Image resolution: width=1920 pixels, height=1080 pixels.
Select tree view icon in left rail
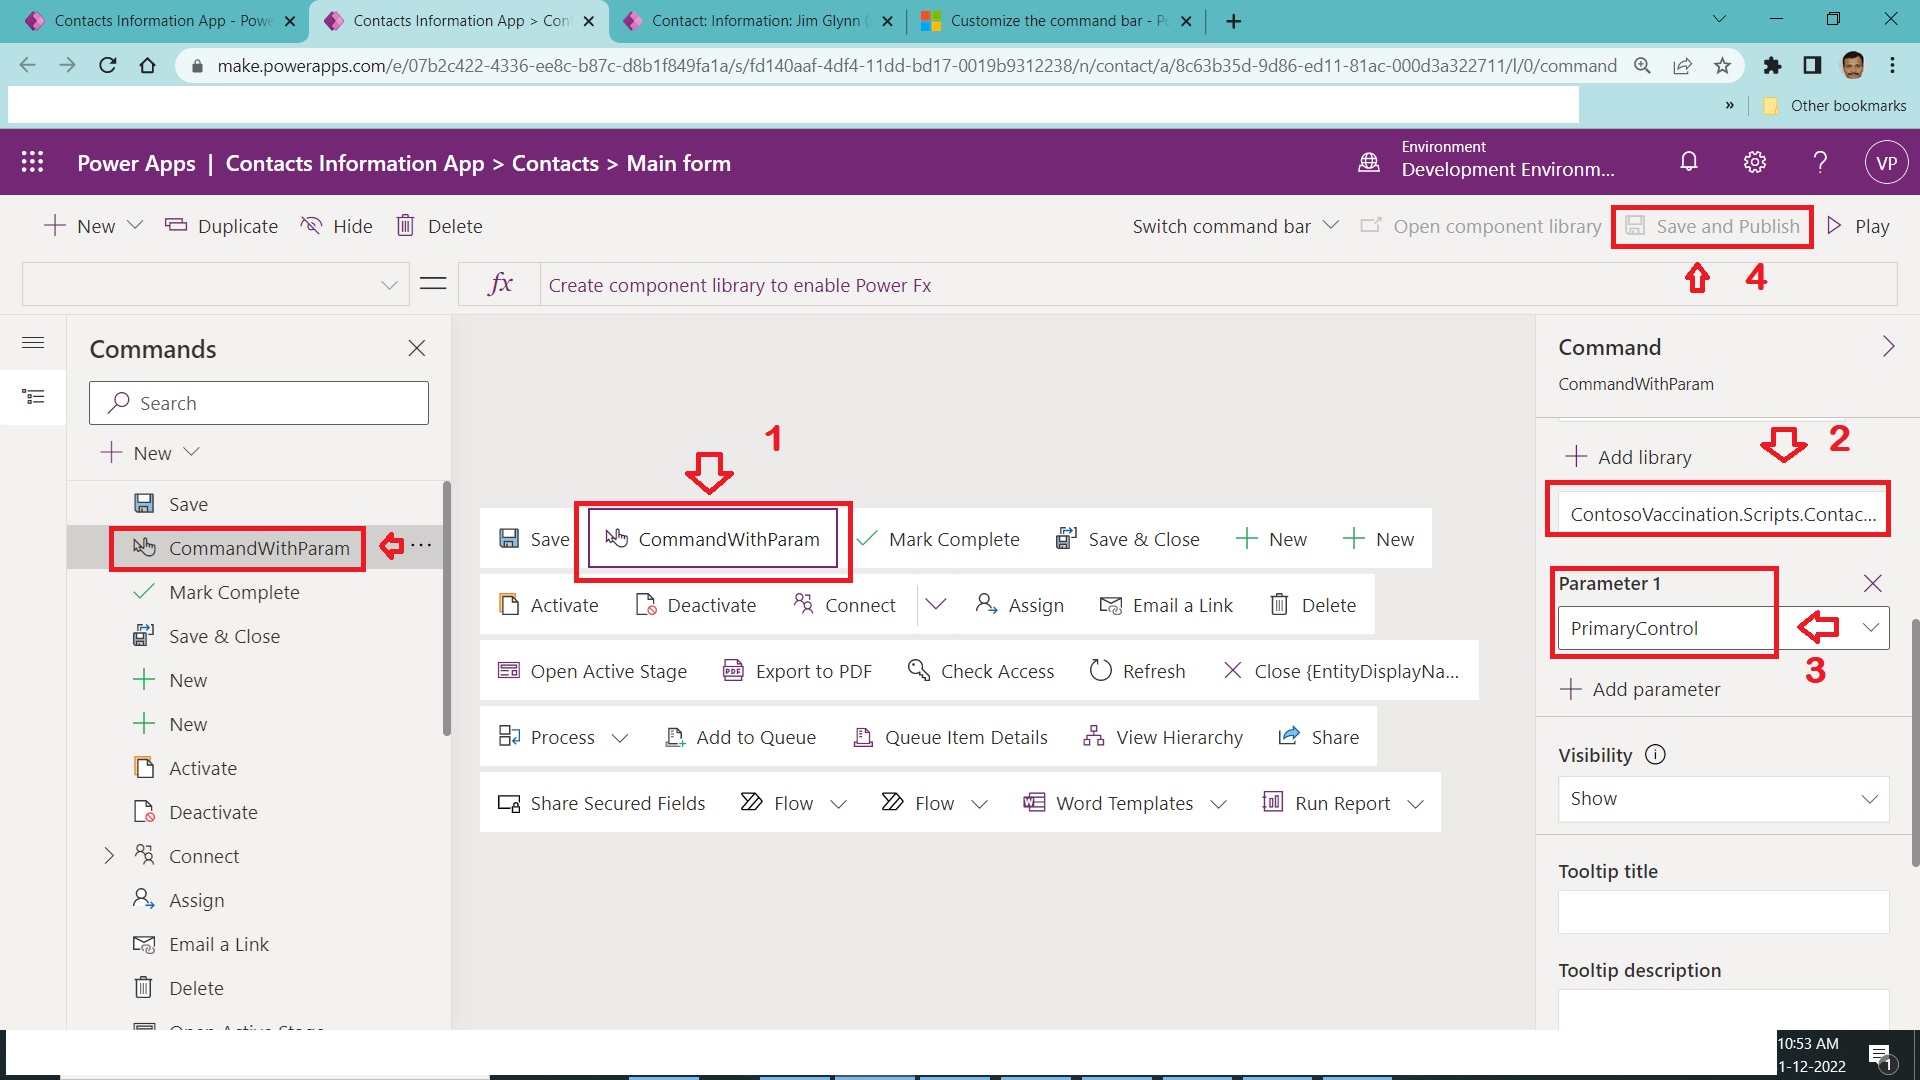(x=33, y=397)
